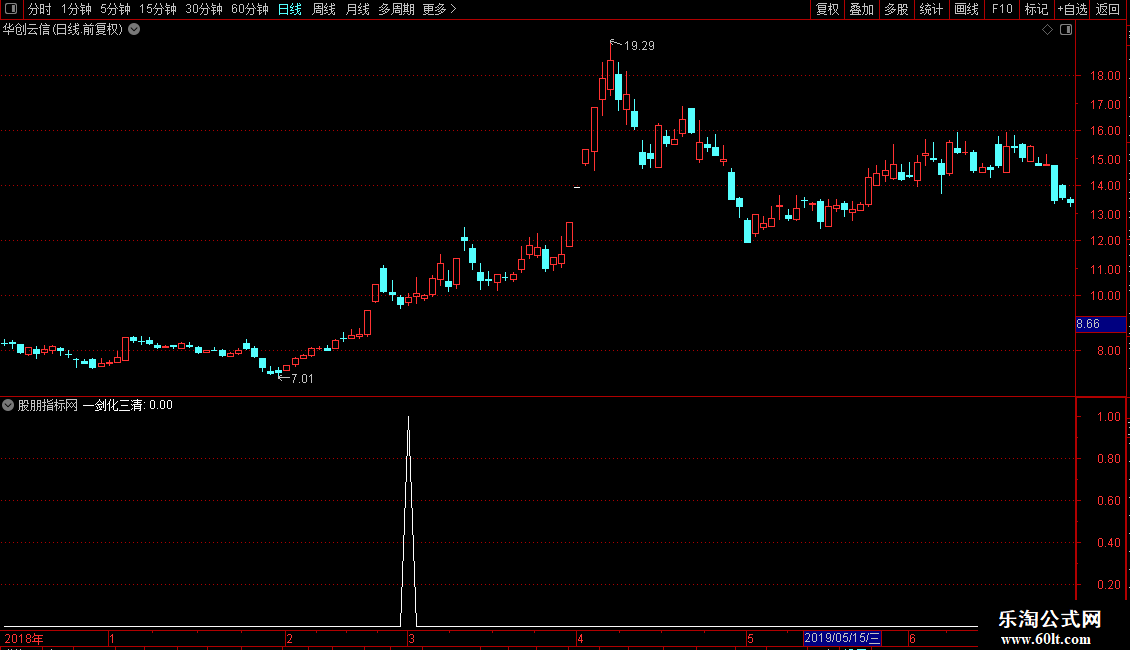Click the 一剑化三清 indicator name
The width and height of the screenshot is (1130, 650).
pyautogui.click(x=112, y=405)
